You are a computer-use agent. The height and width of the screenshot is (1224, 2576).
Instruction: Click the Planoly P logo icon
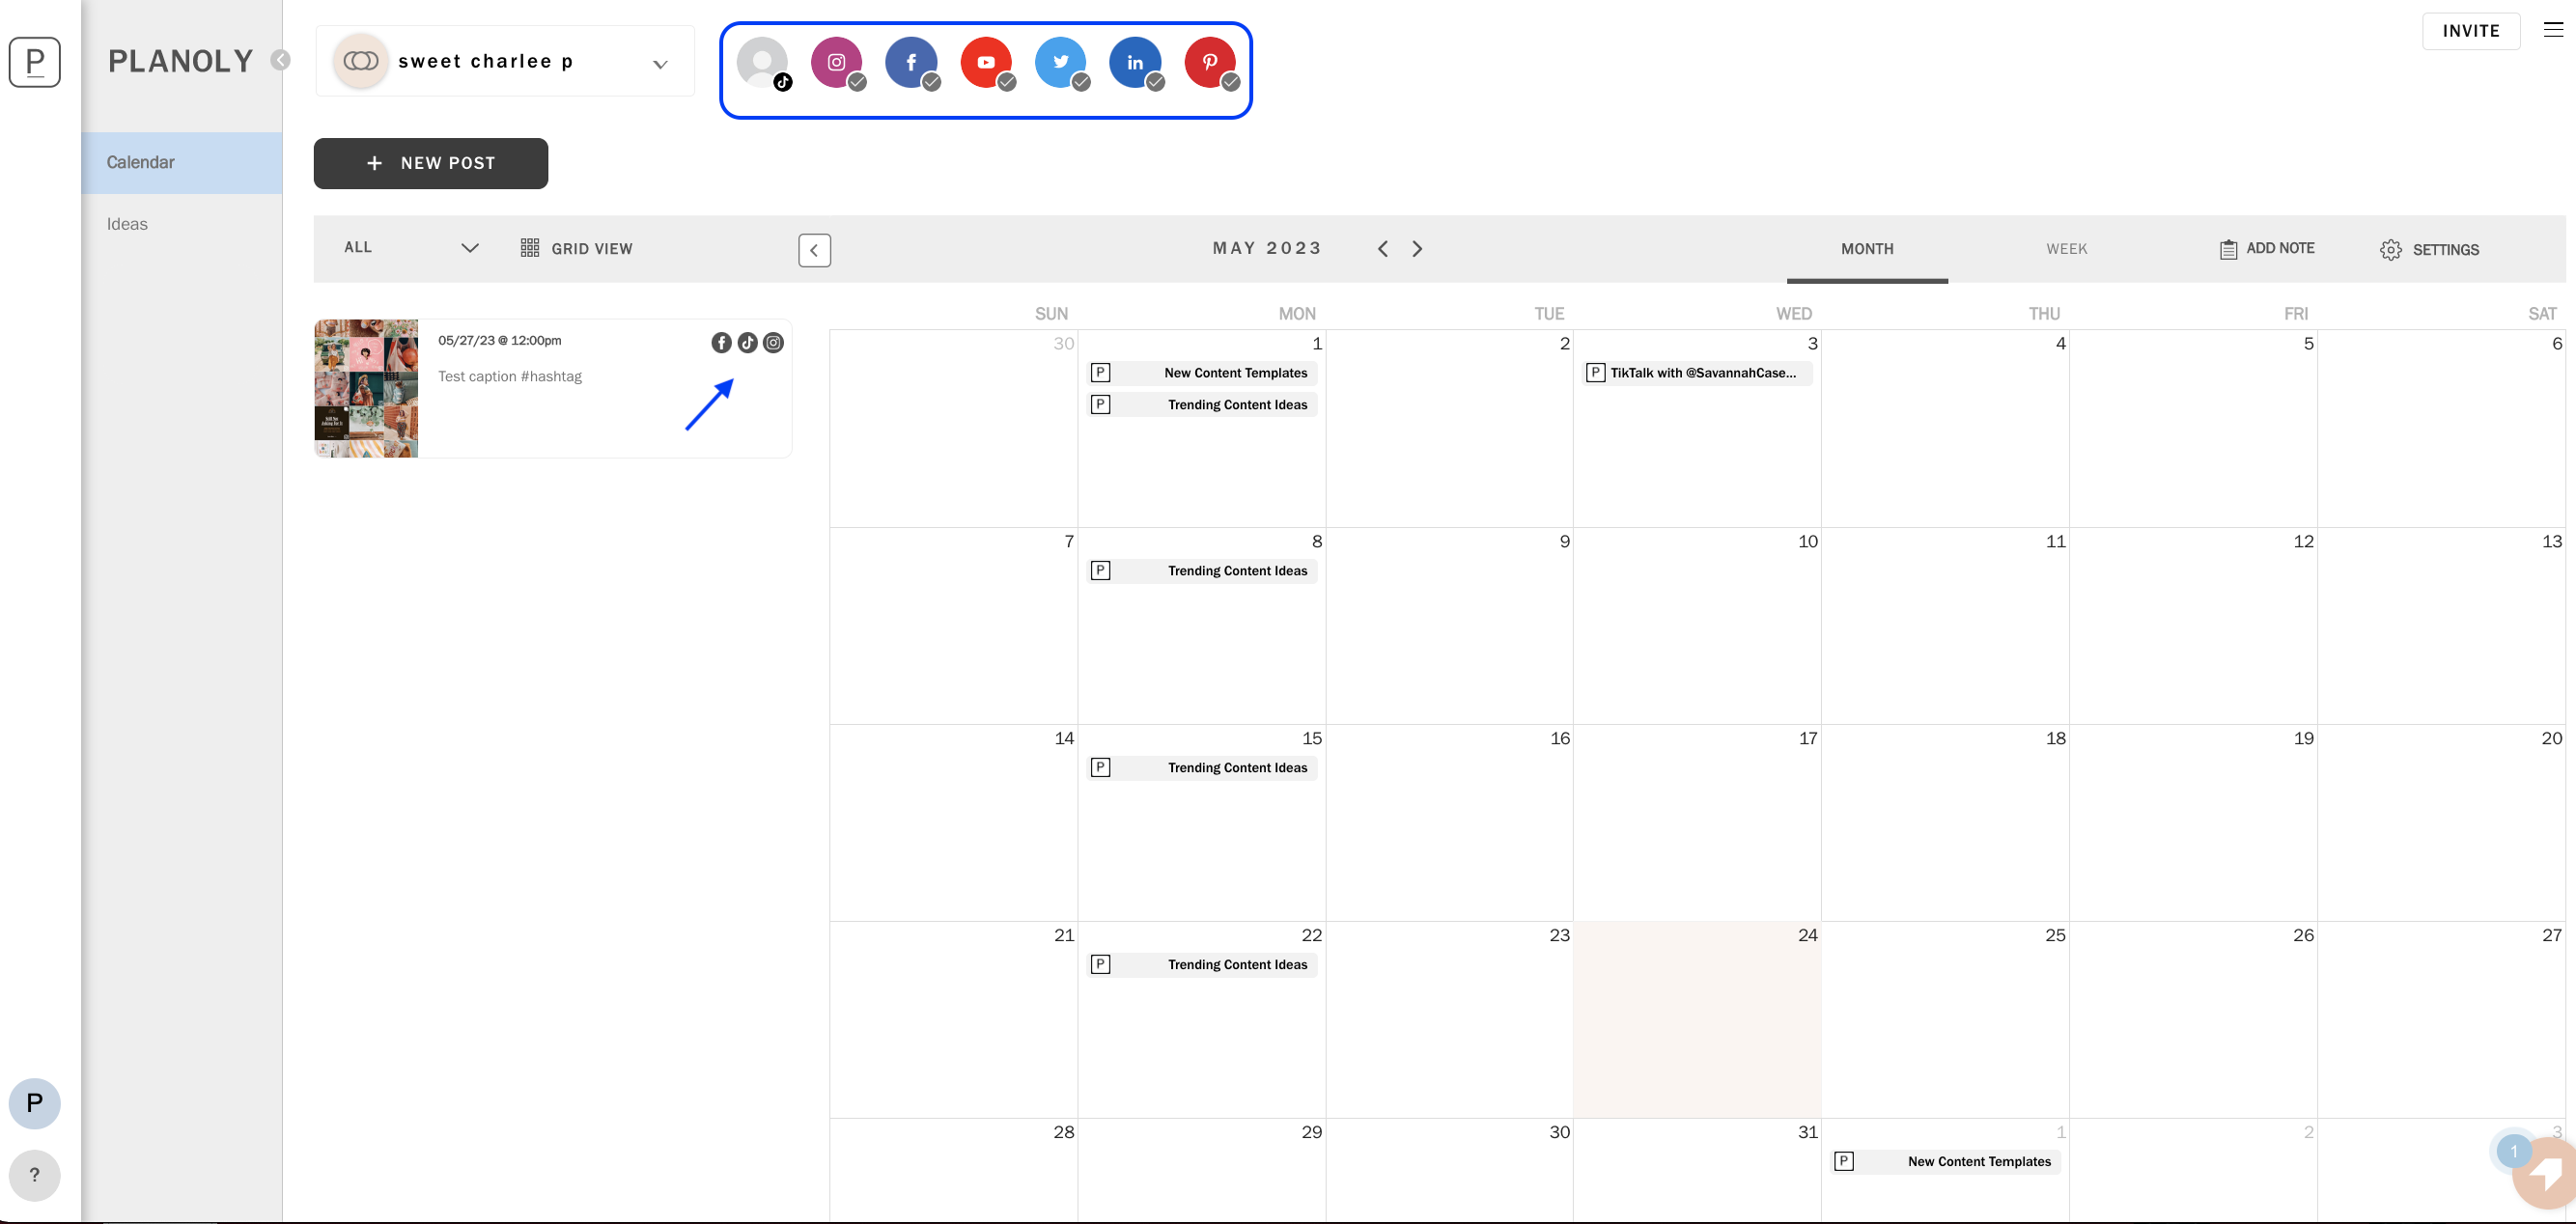(x=35, y=62)
